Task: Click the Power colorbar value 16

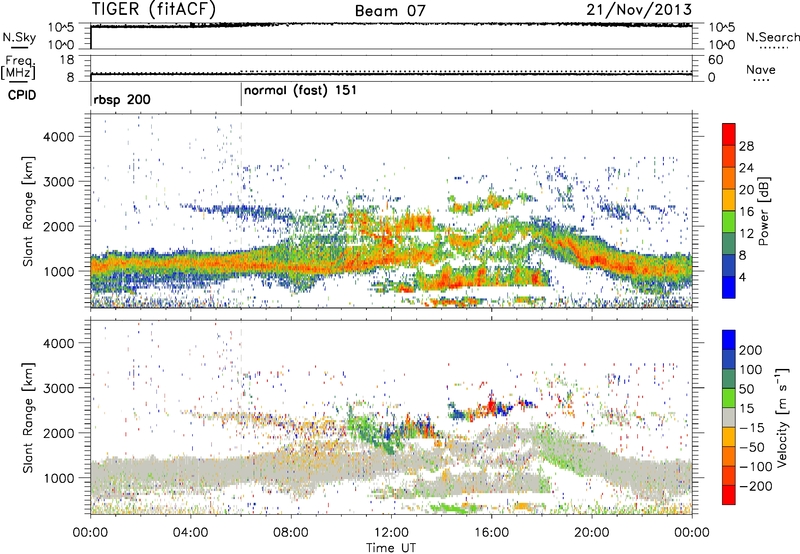Action: click(746, 212)
